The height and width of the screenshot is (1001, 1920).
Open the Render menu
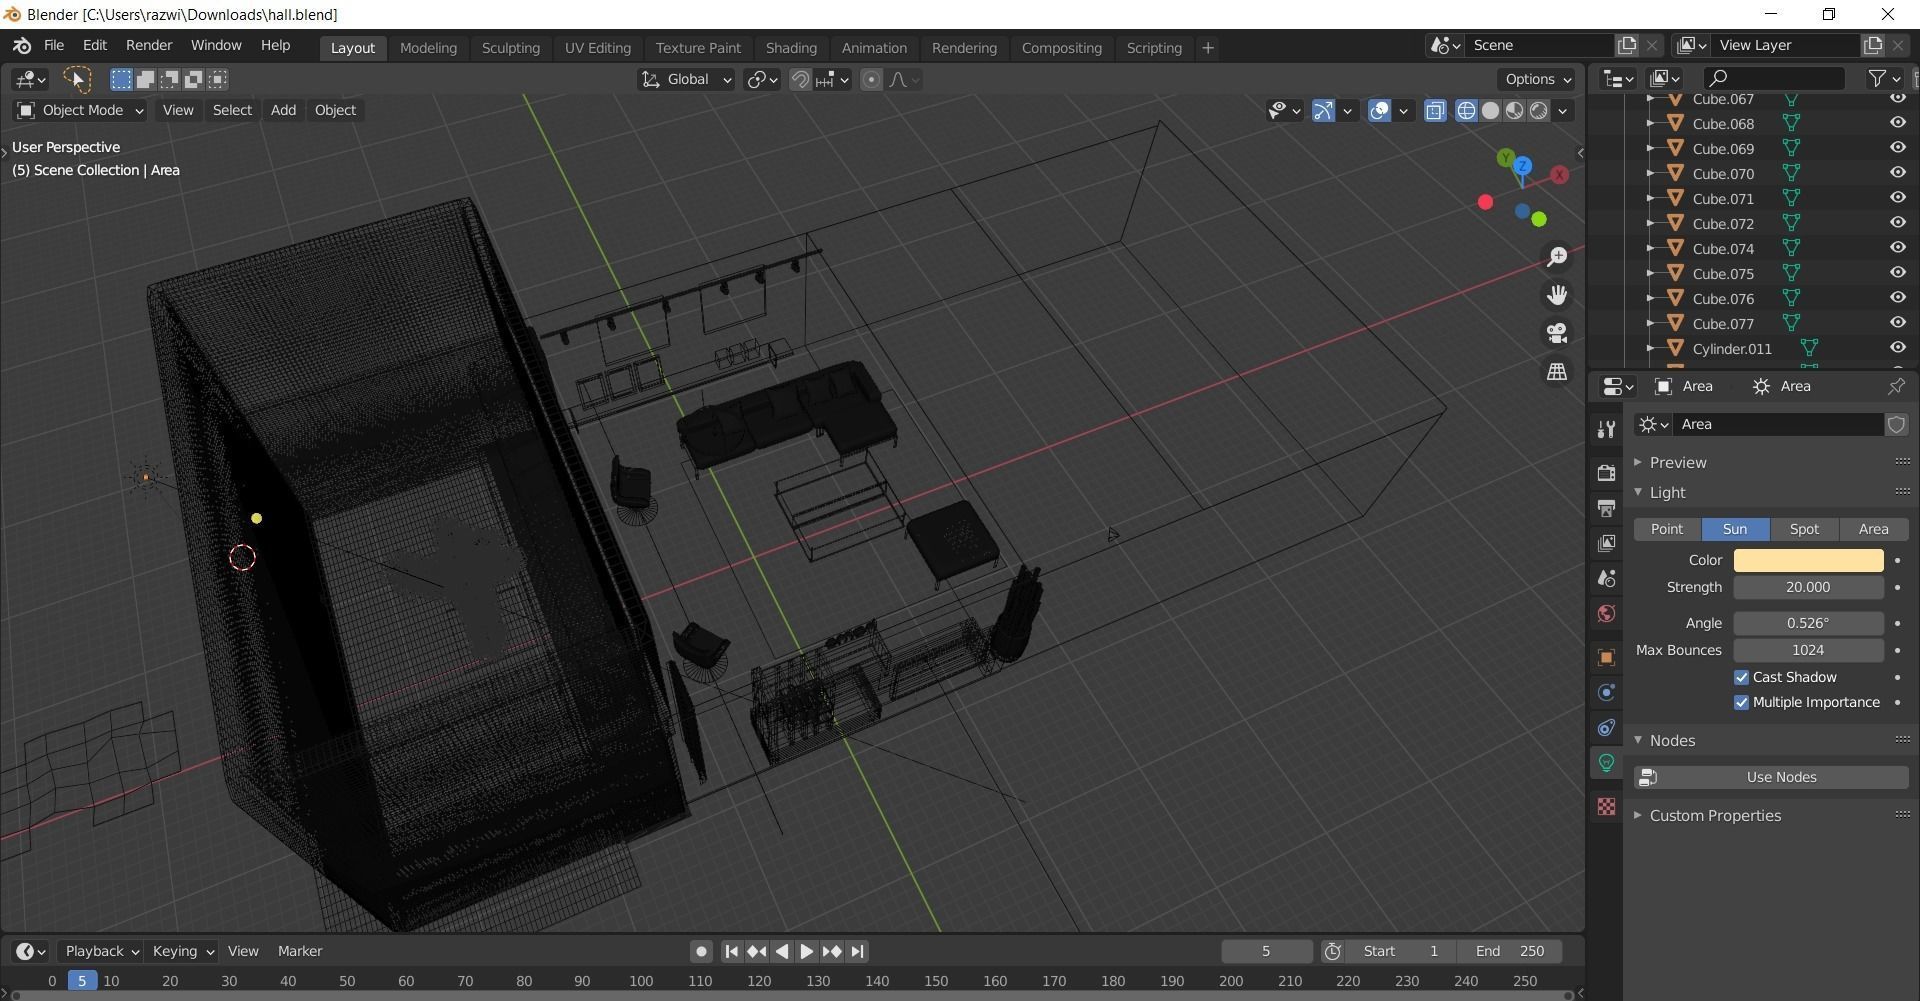(149, 46)
